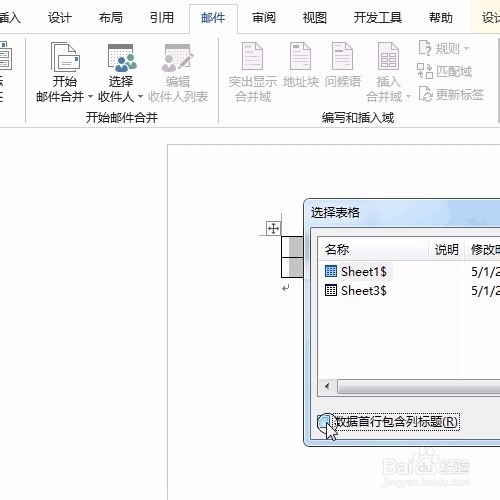The height and width of the screenshot is (500, 500).
Task: Click the 名称 column header
Action: click(373, 249)
